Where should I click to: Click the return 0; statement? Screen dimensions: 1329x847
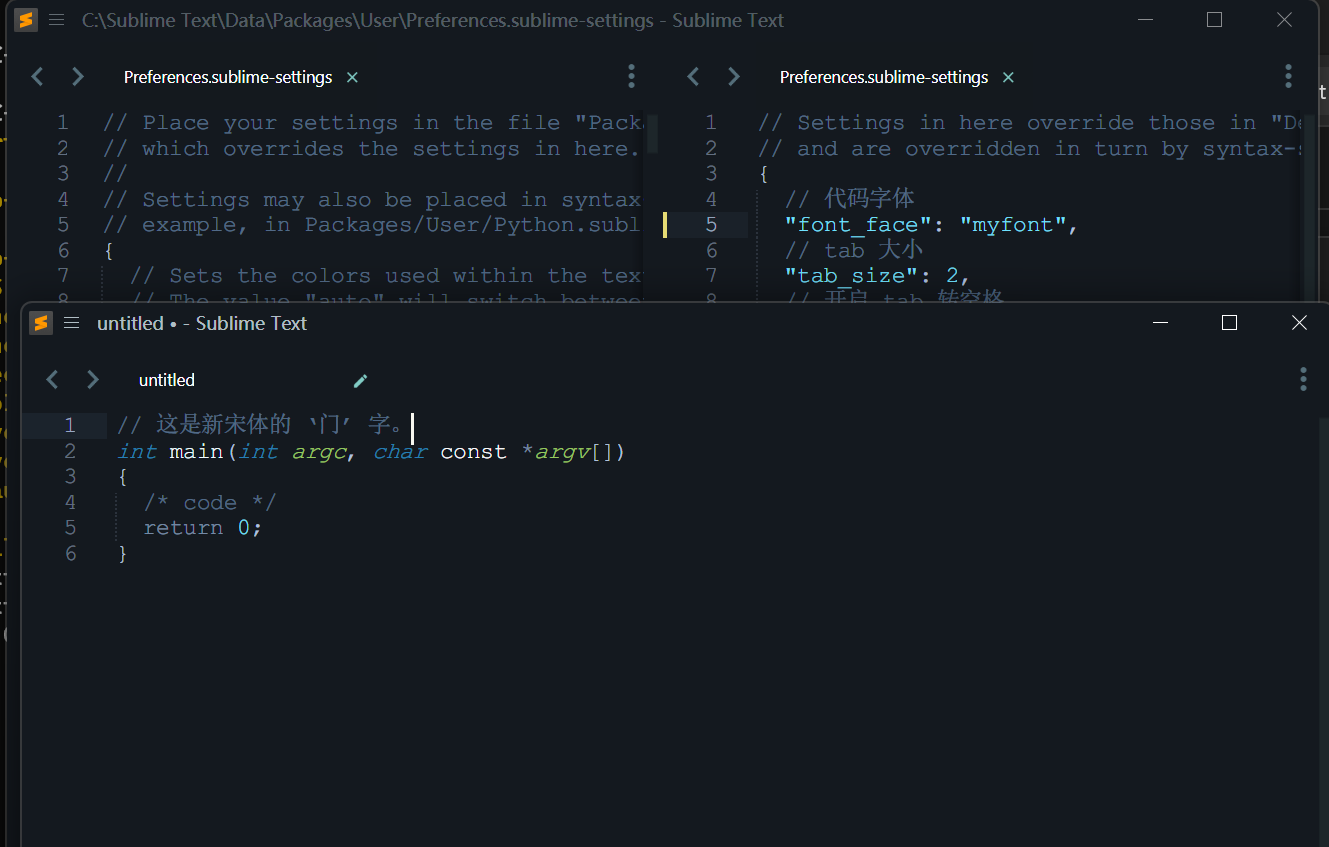[x=203, y=528]
